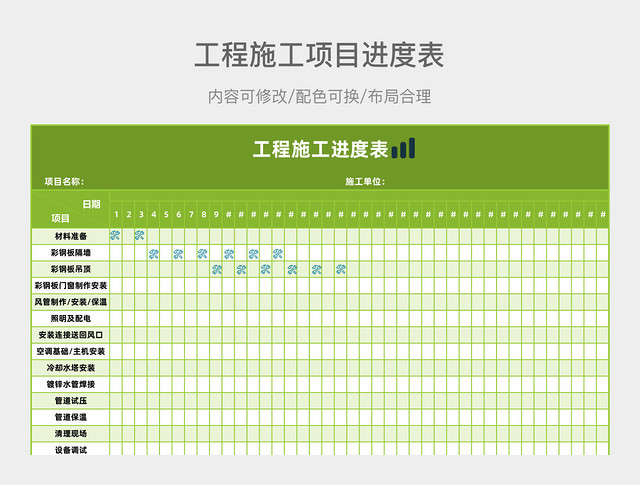The width and height of the screenshot is (640, 485).
Task: Click the fourth wrench icon in 彩钢板隔墙 row
Action: pyautogui.click(x=229, y=254)
